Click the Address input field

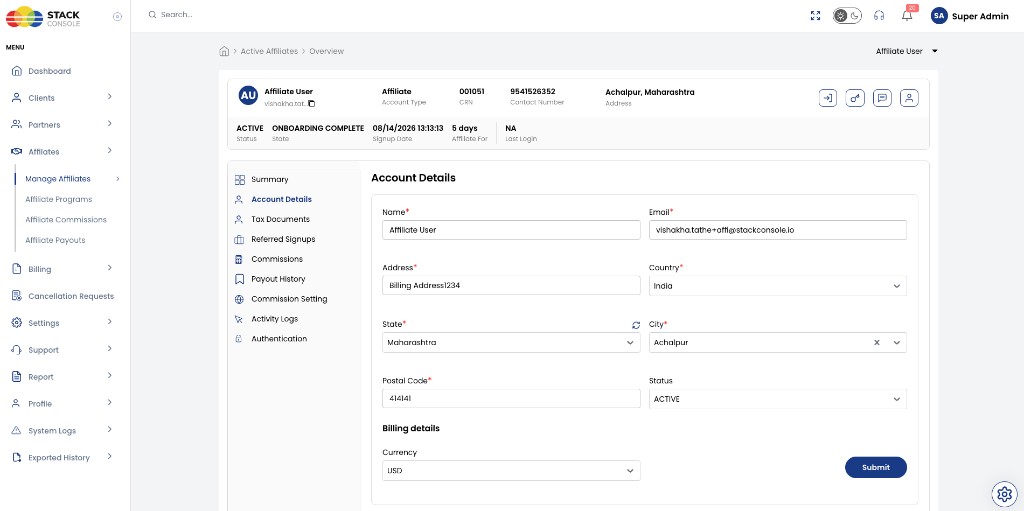pos(511,285)
